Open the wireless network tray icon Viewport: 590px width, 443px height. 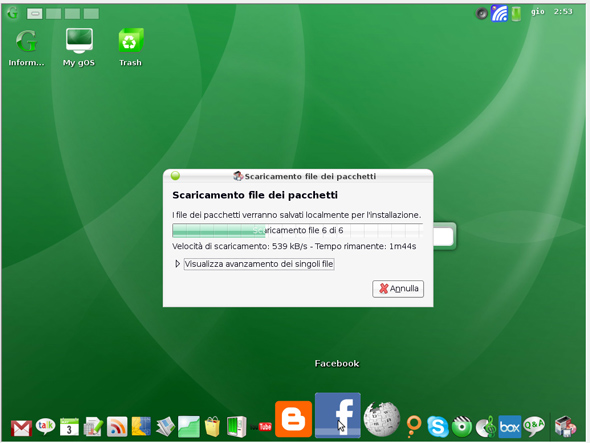tap(499, 14)
